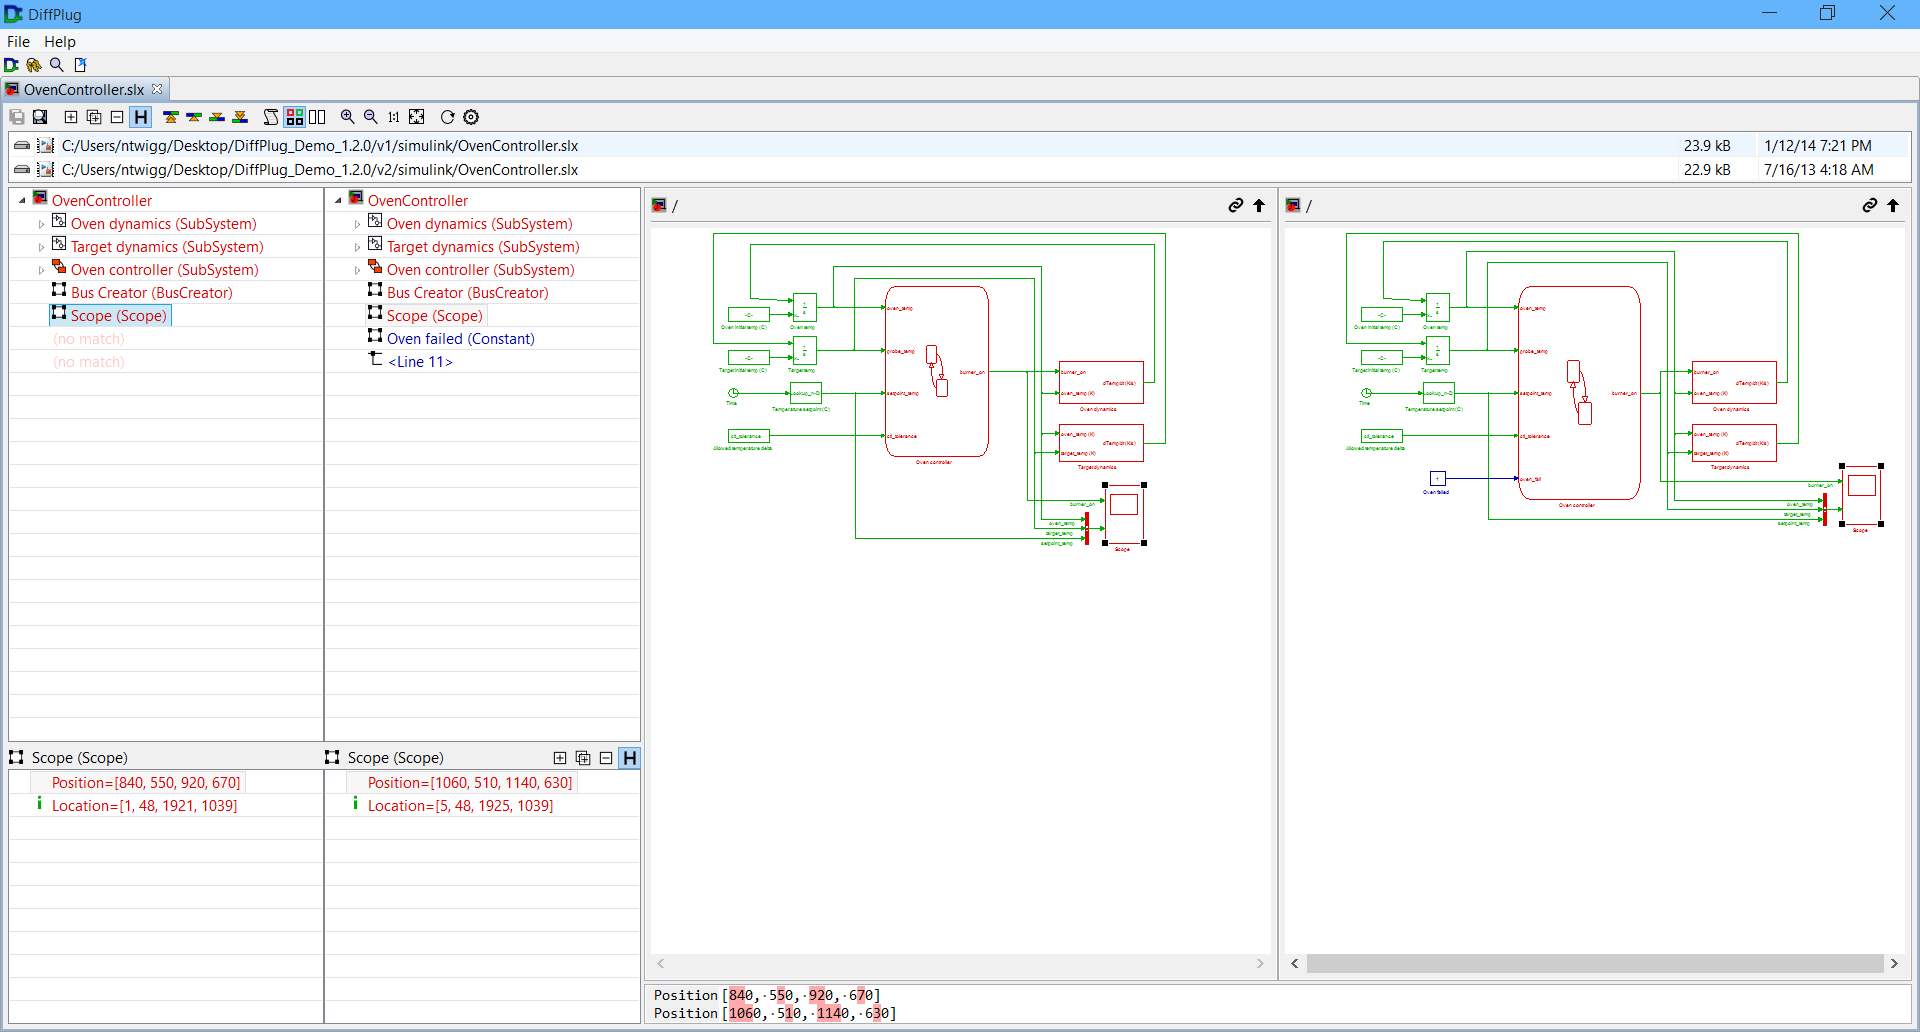Go up one level in left diagram
This screenshot has height=1032, width=1920.
coord(1259,205)
